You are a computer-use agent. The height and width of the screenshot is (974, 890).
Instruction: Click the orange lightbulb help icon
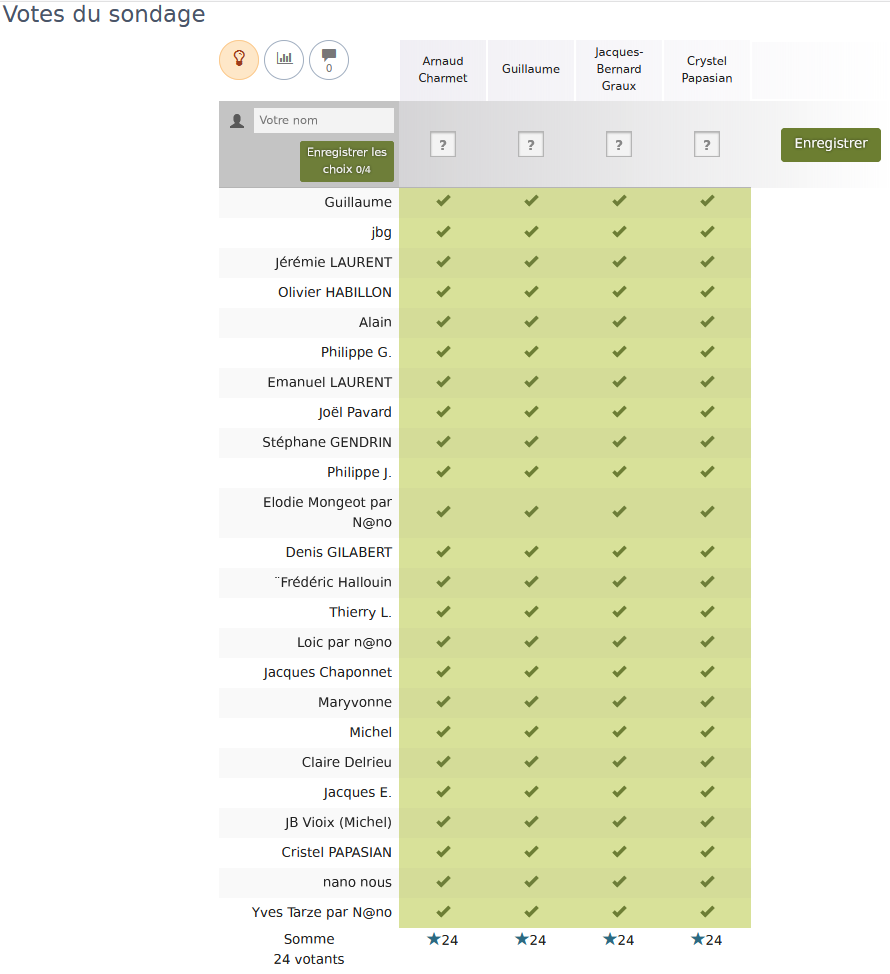pos(238,60)
